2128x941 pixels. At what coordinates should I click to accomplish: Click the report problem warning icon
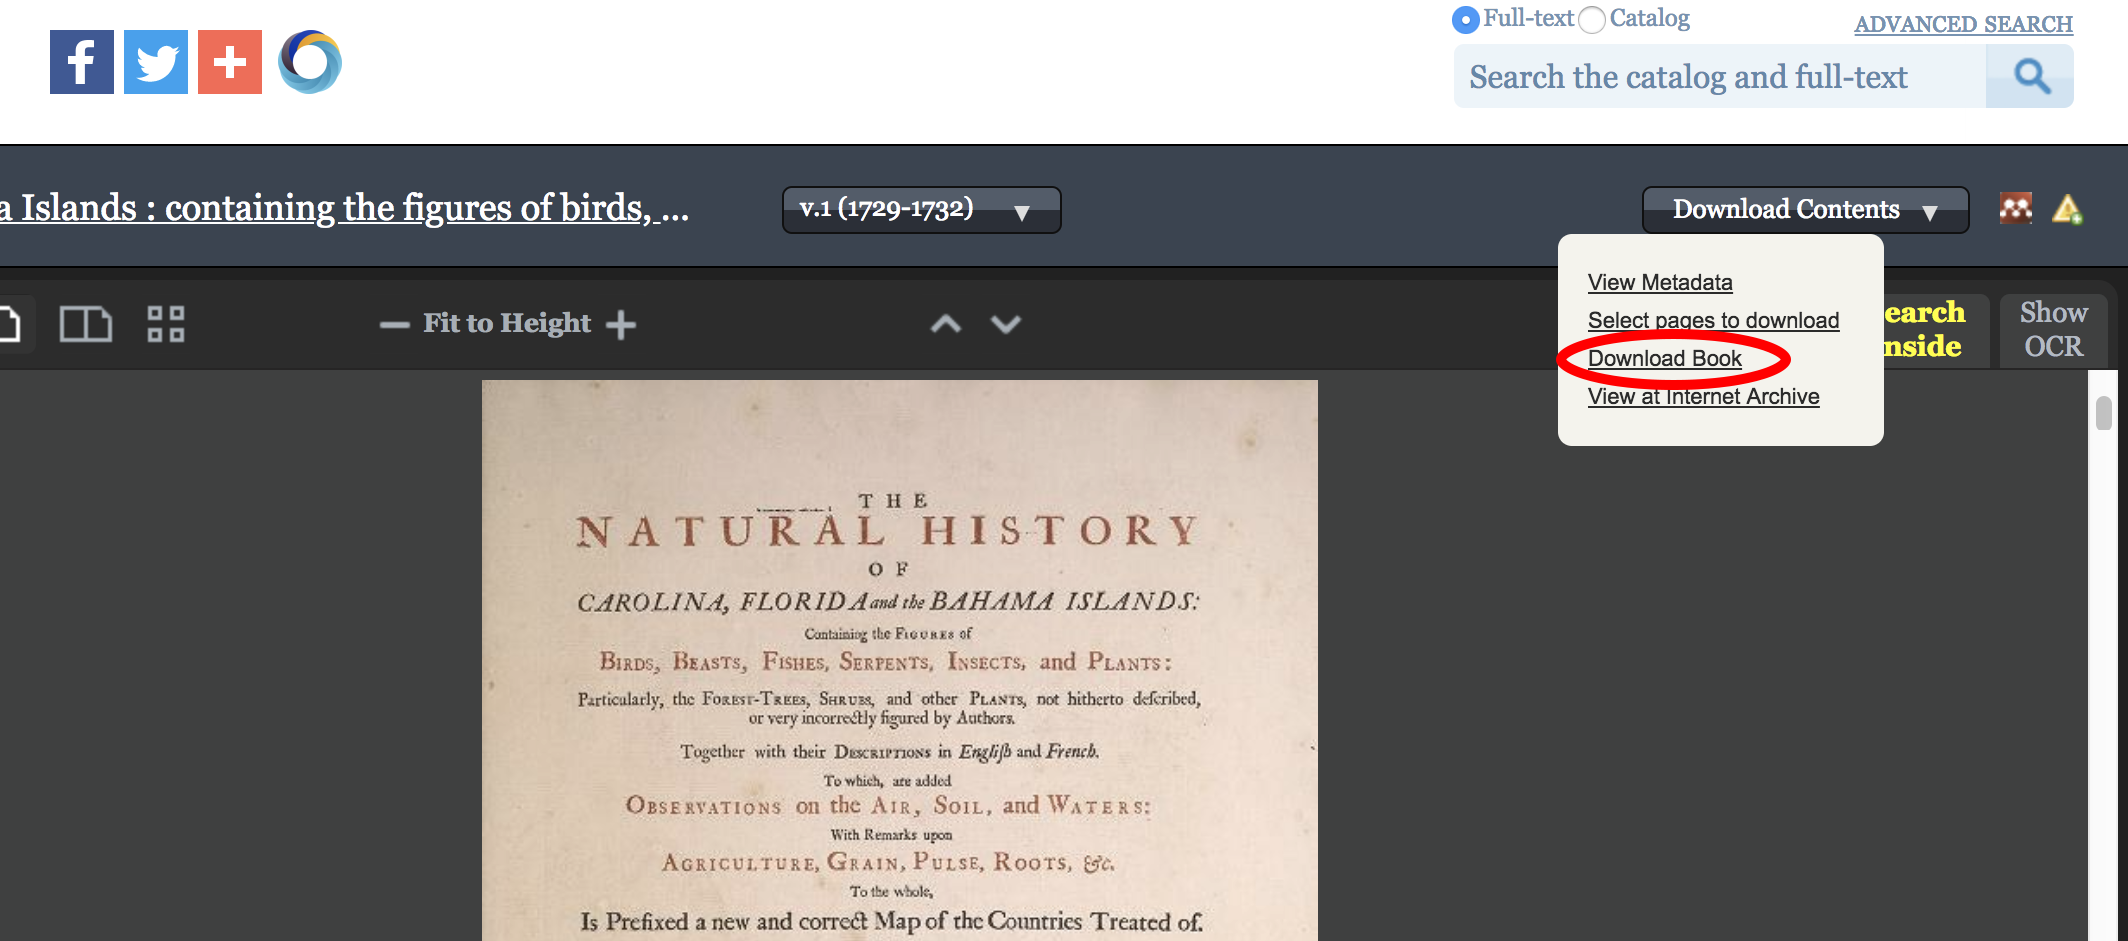pos(2068,209)
